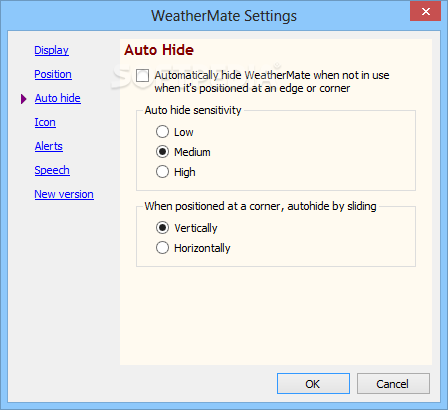Confirm settings with OK button
The image size is (448, 410).
tap(313, 384)
